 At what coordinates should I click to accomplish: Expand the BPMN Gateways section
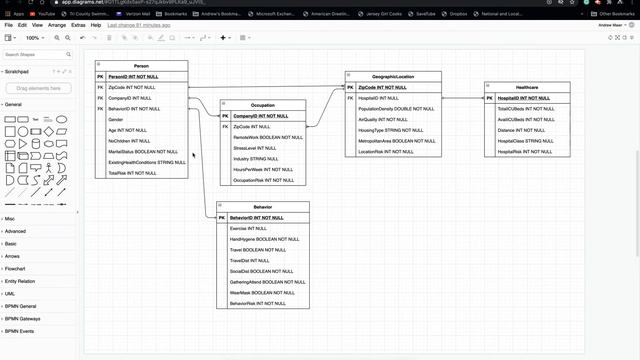click(22, 319)
